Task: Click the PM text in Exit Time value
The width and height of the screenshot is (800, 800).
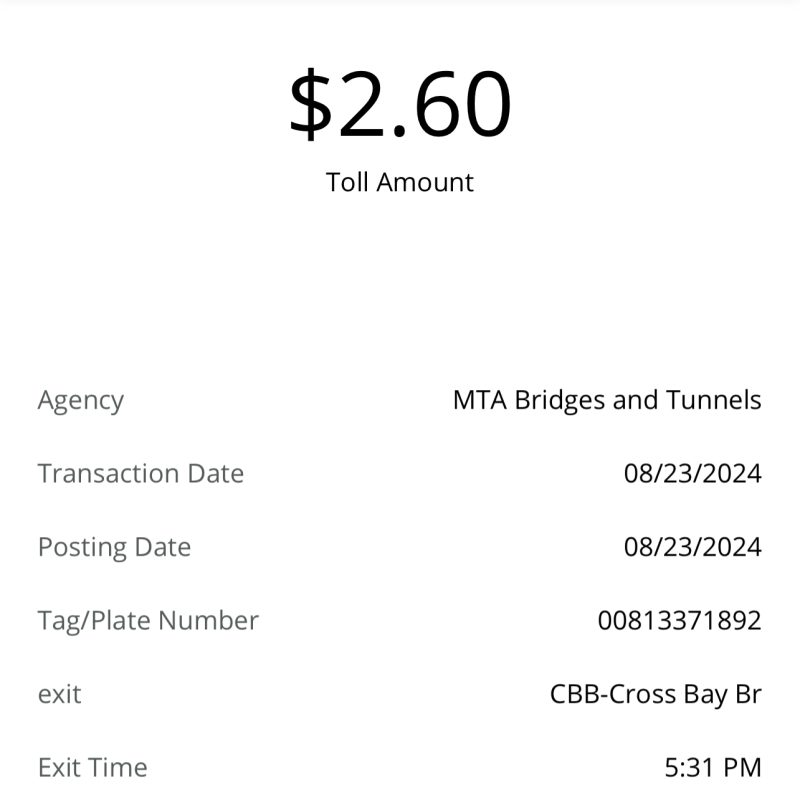Action: [742, 768]
